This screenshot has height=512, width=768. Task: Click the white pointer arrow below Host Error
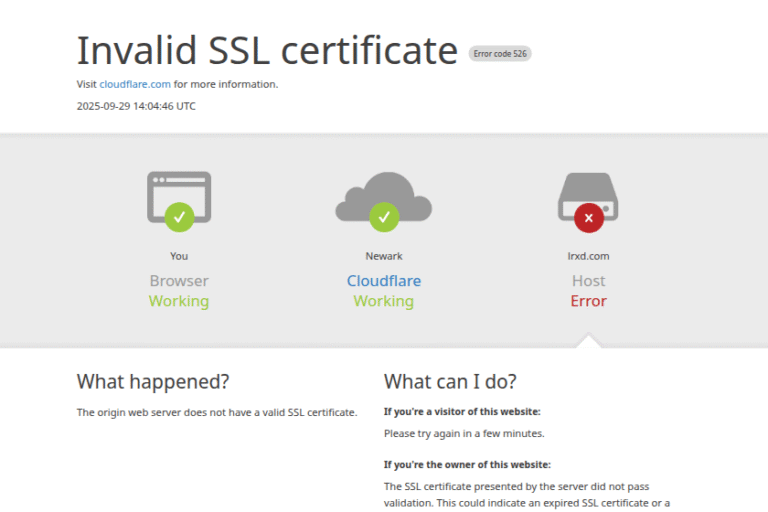[x=589, y=341]
